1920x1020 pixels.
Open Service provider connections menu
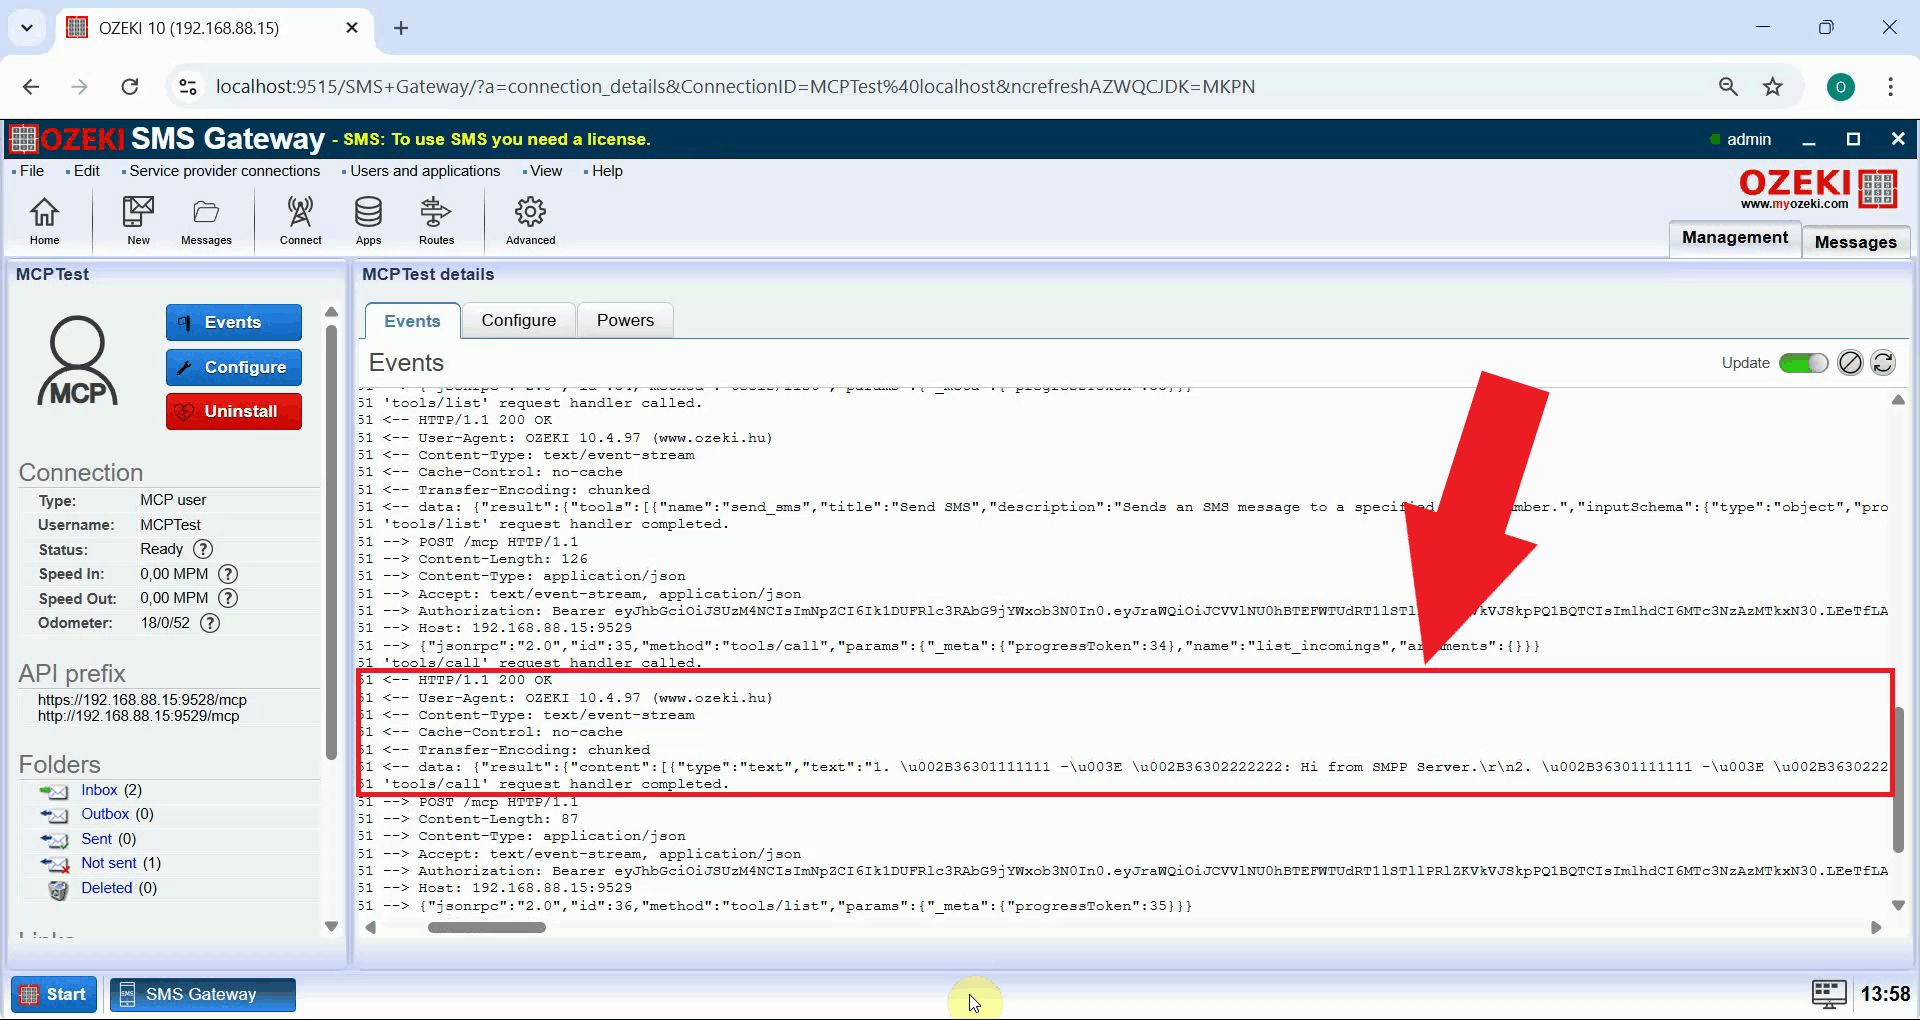pos(224,171)
